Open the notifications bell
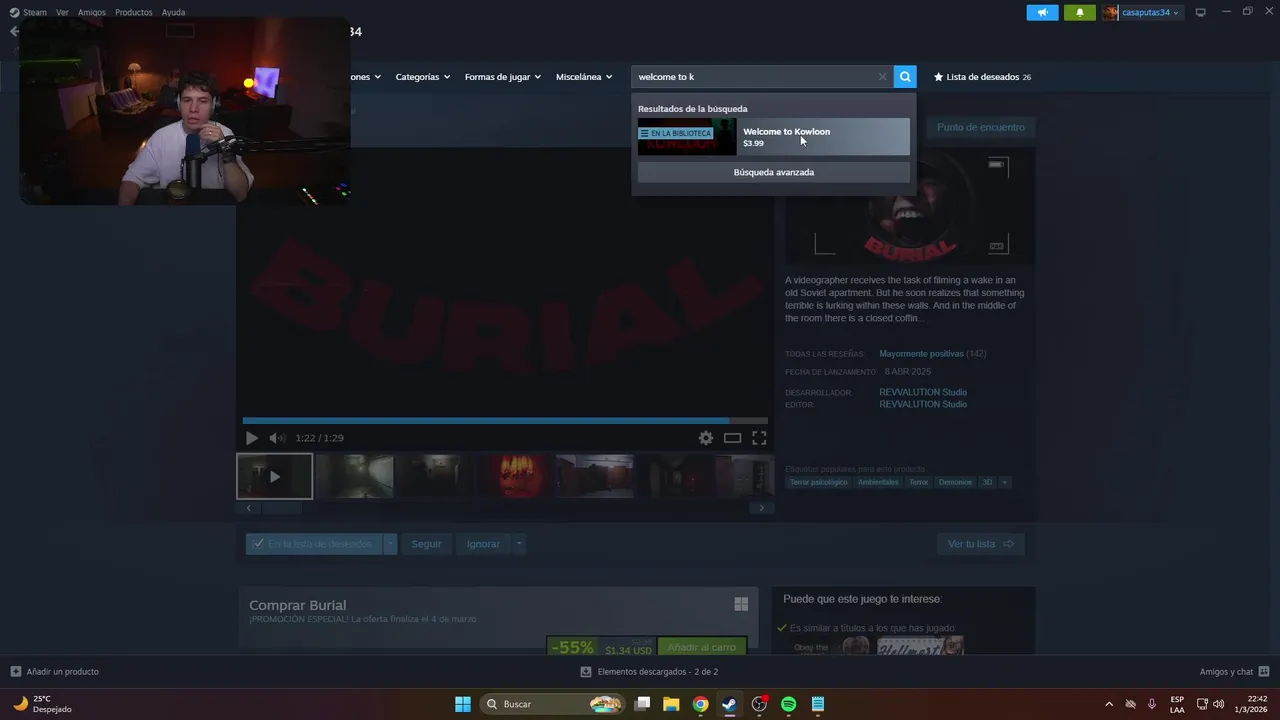Viewport: 1280px width, 720px height. 1080,12
